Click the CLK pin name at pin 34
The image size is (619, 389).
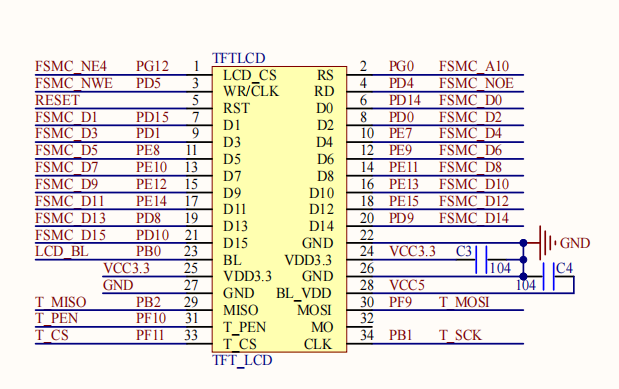[318, 344]
